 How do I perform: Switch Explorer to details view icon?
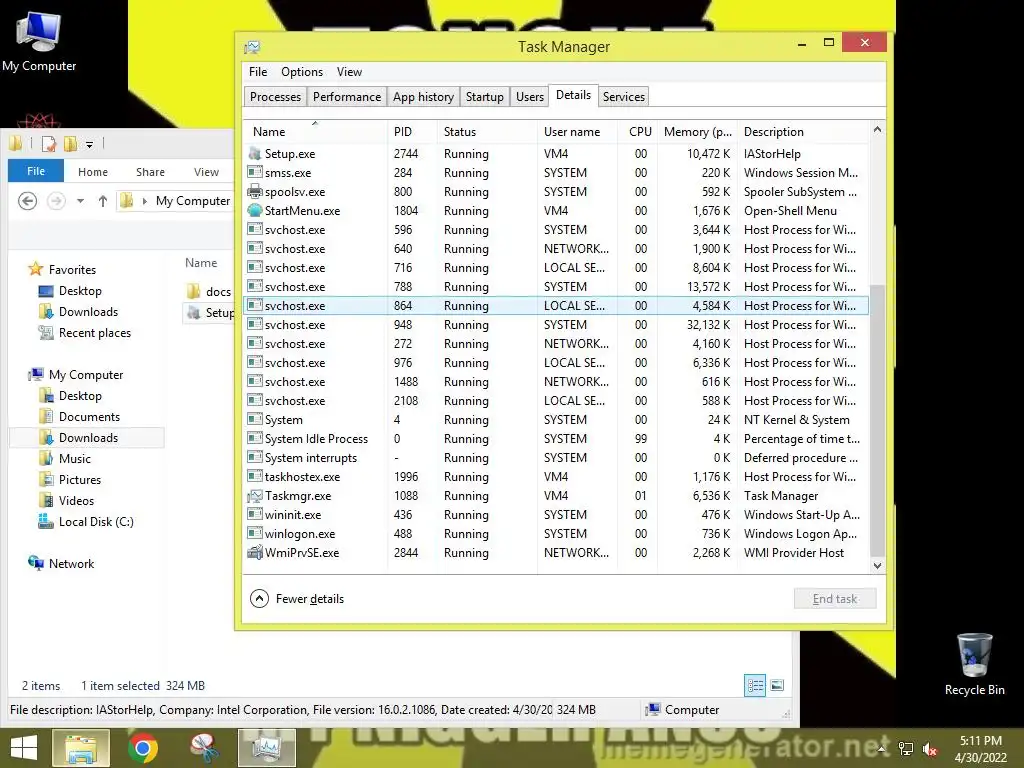(755, 685)
